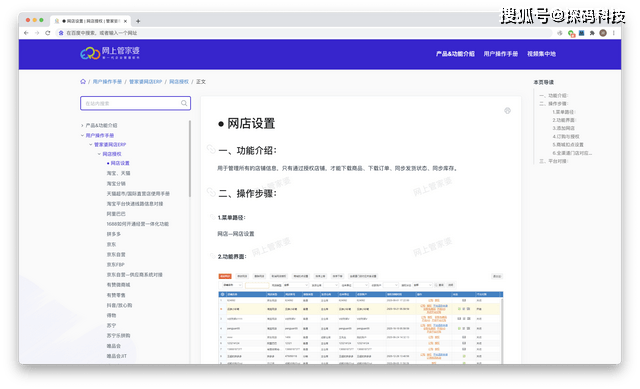Open 淘宝分销 sidebar page
This screenshot has height=389, width=640.
click(116, 184)
